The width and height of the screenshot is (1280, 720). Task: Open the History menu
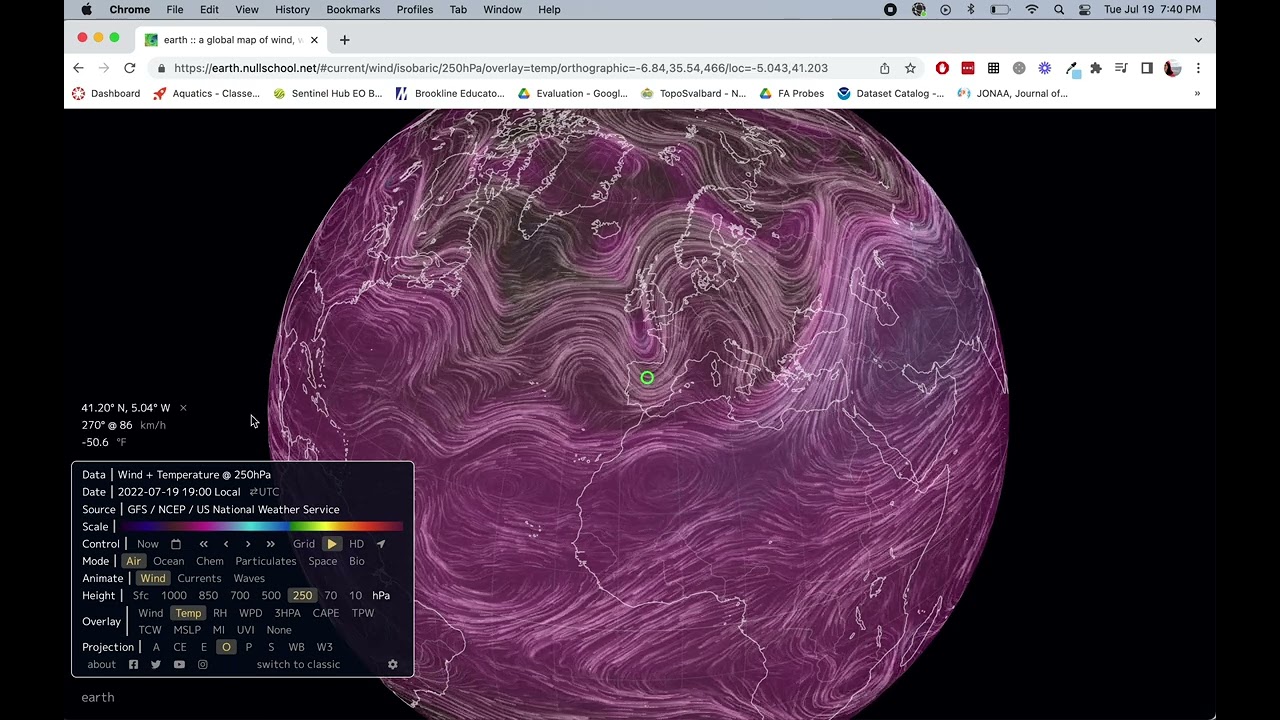[x=292, y=9]
